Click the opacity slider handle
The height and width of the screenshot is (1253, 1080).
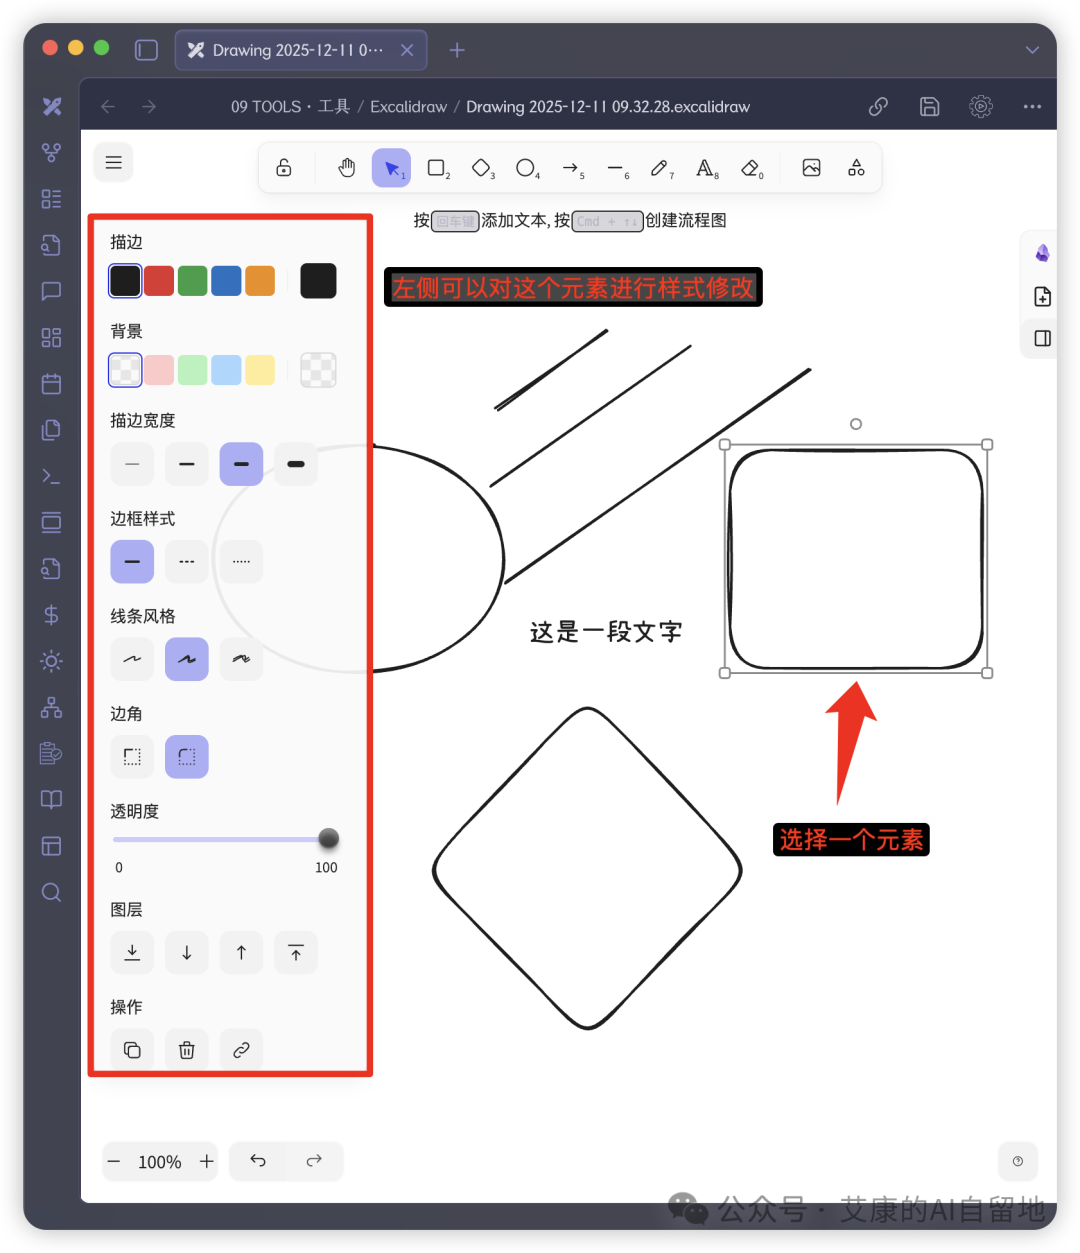328,838
